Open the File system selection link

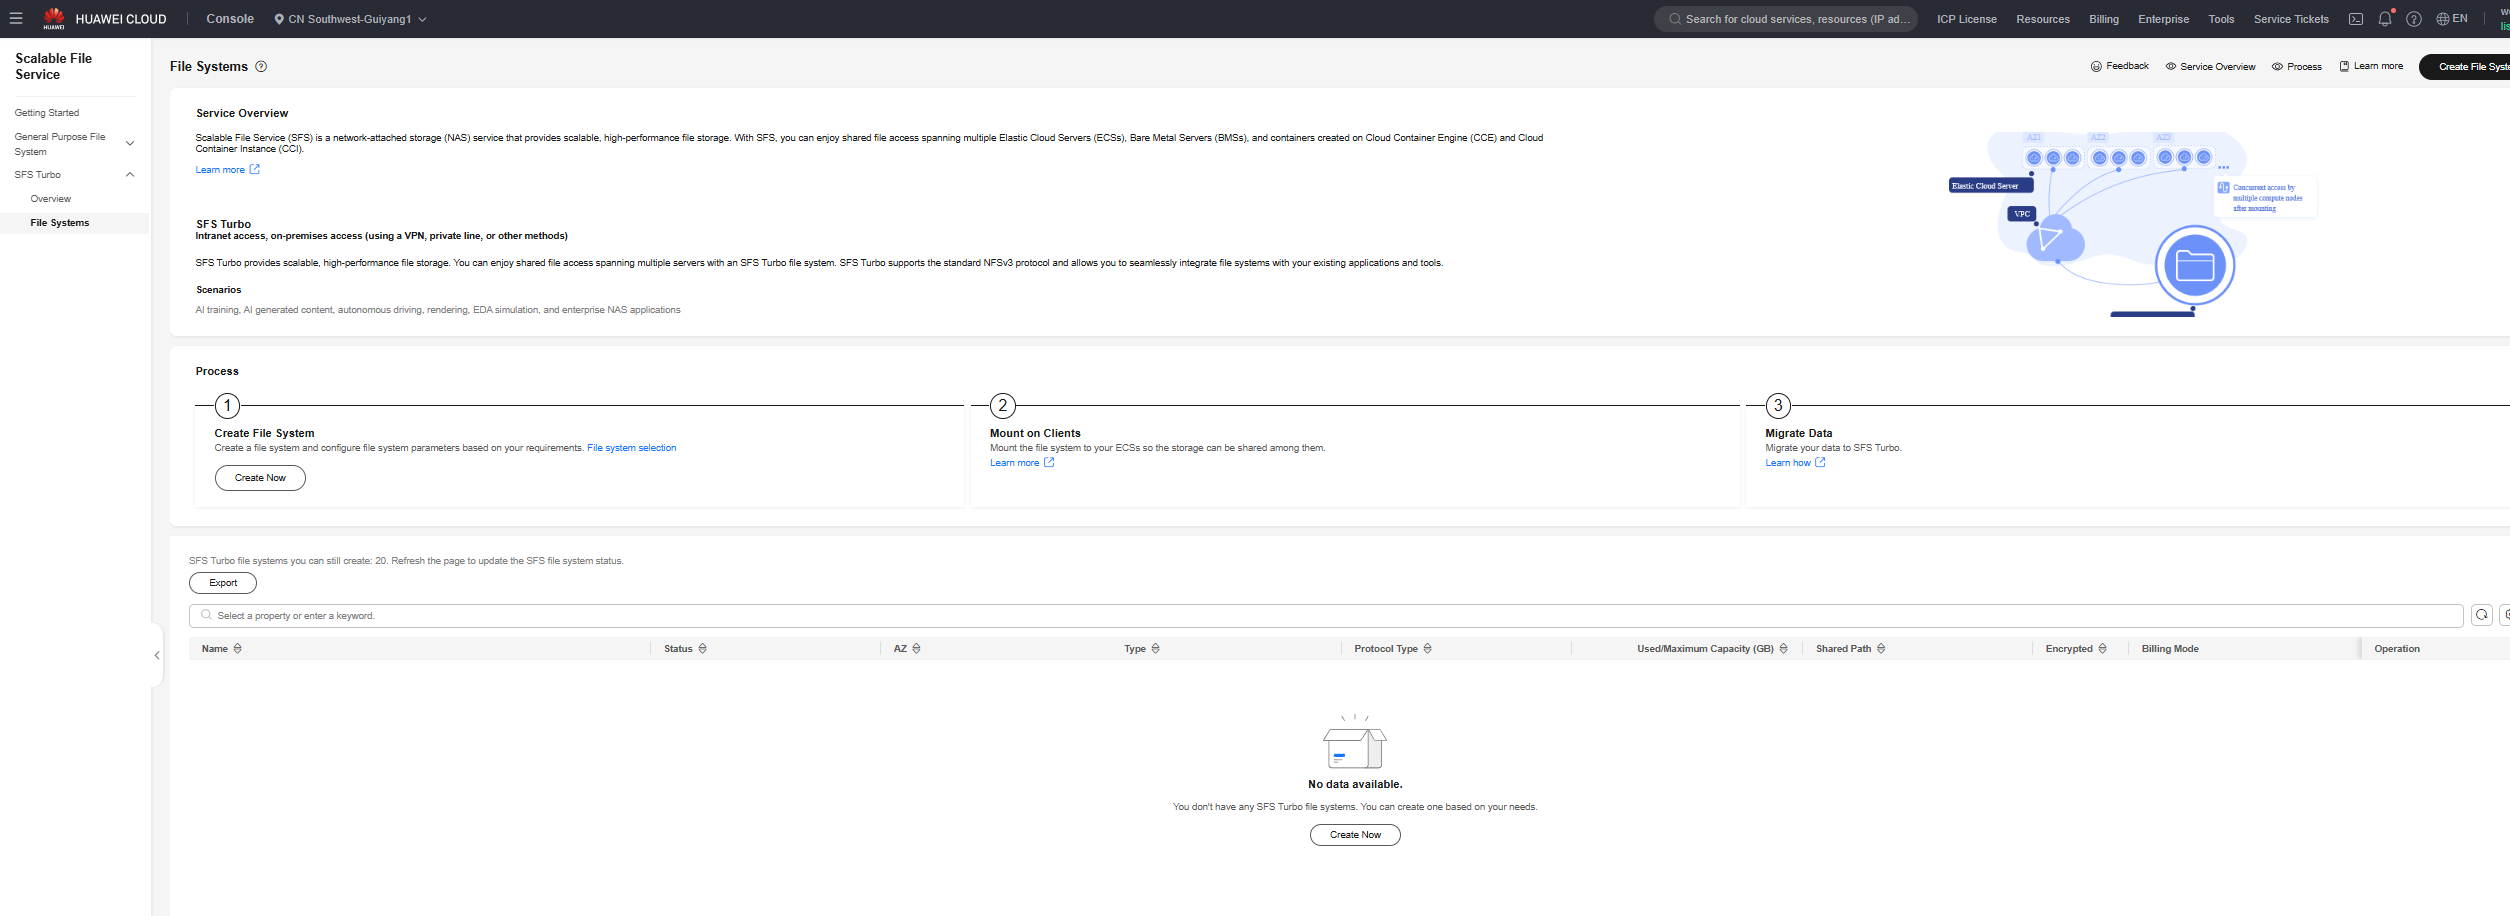[x=631, y=448]
